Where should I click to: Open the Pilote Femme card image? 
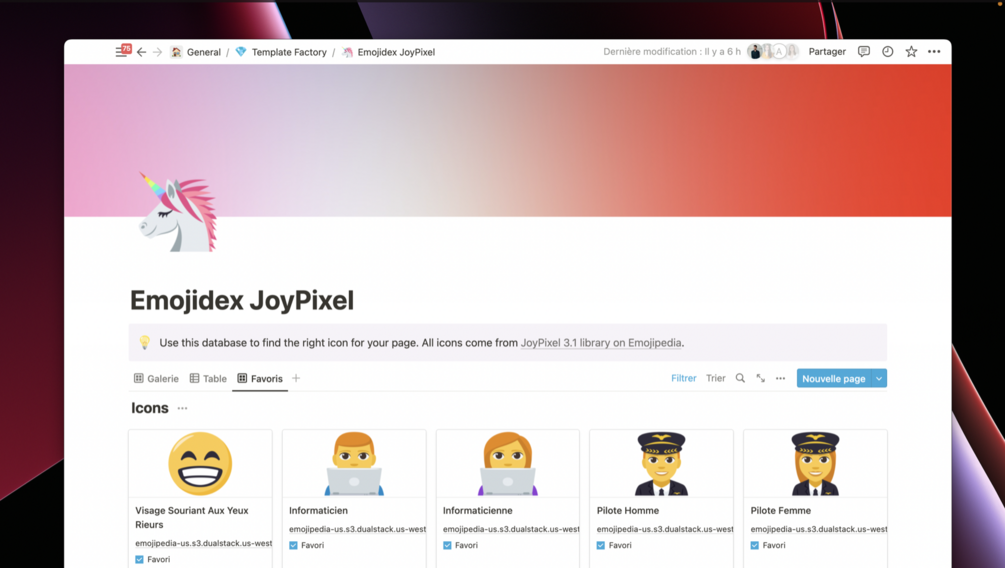click(x=815, y=464)
